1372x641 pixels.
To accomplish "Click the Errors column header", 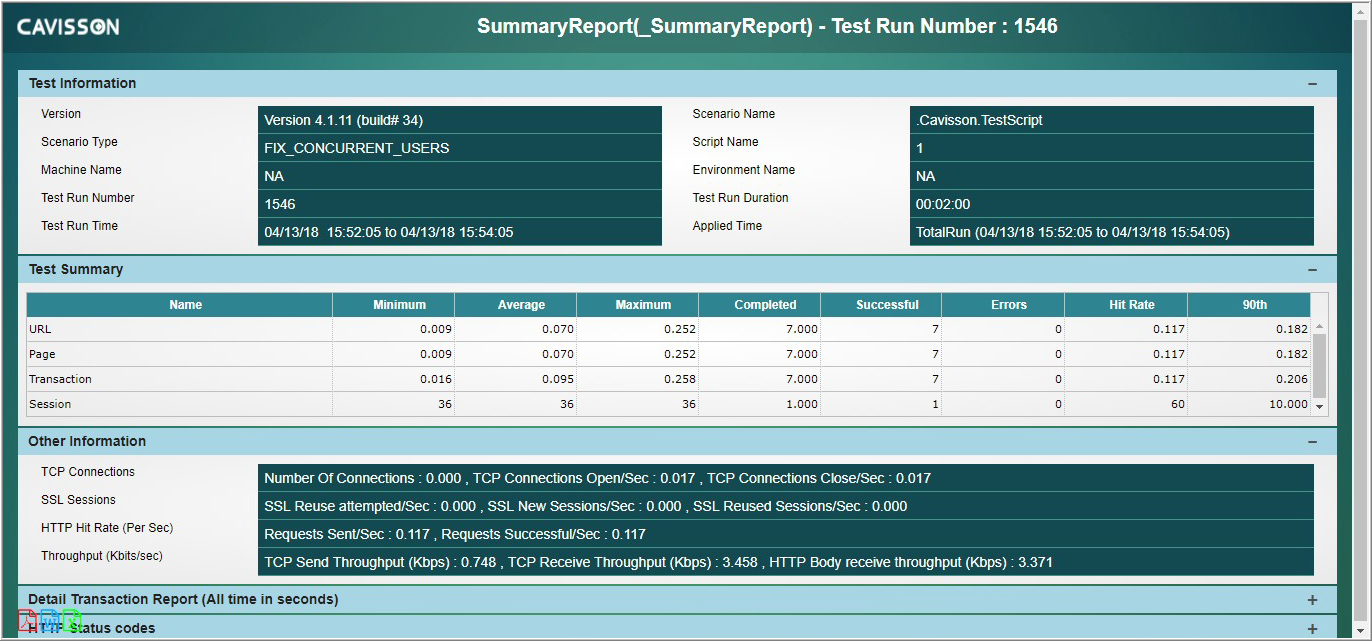I will 1008,305.
